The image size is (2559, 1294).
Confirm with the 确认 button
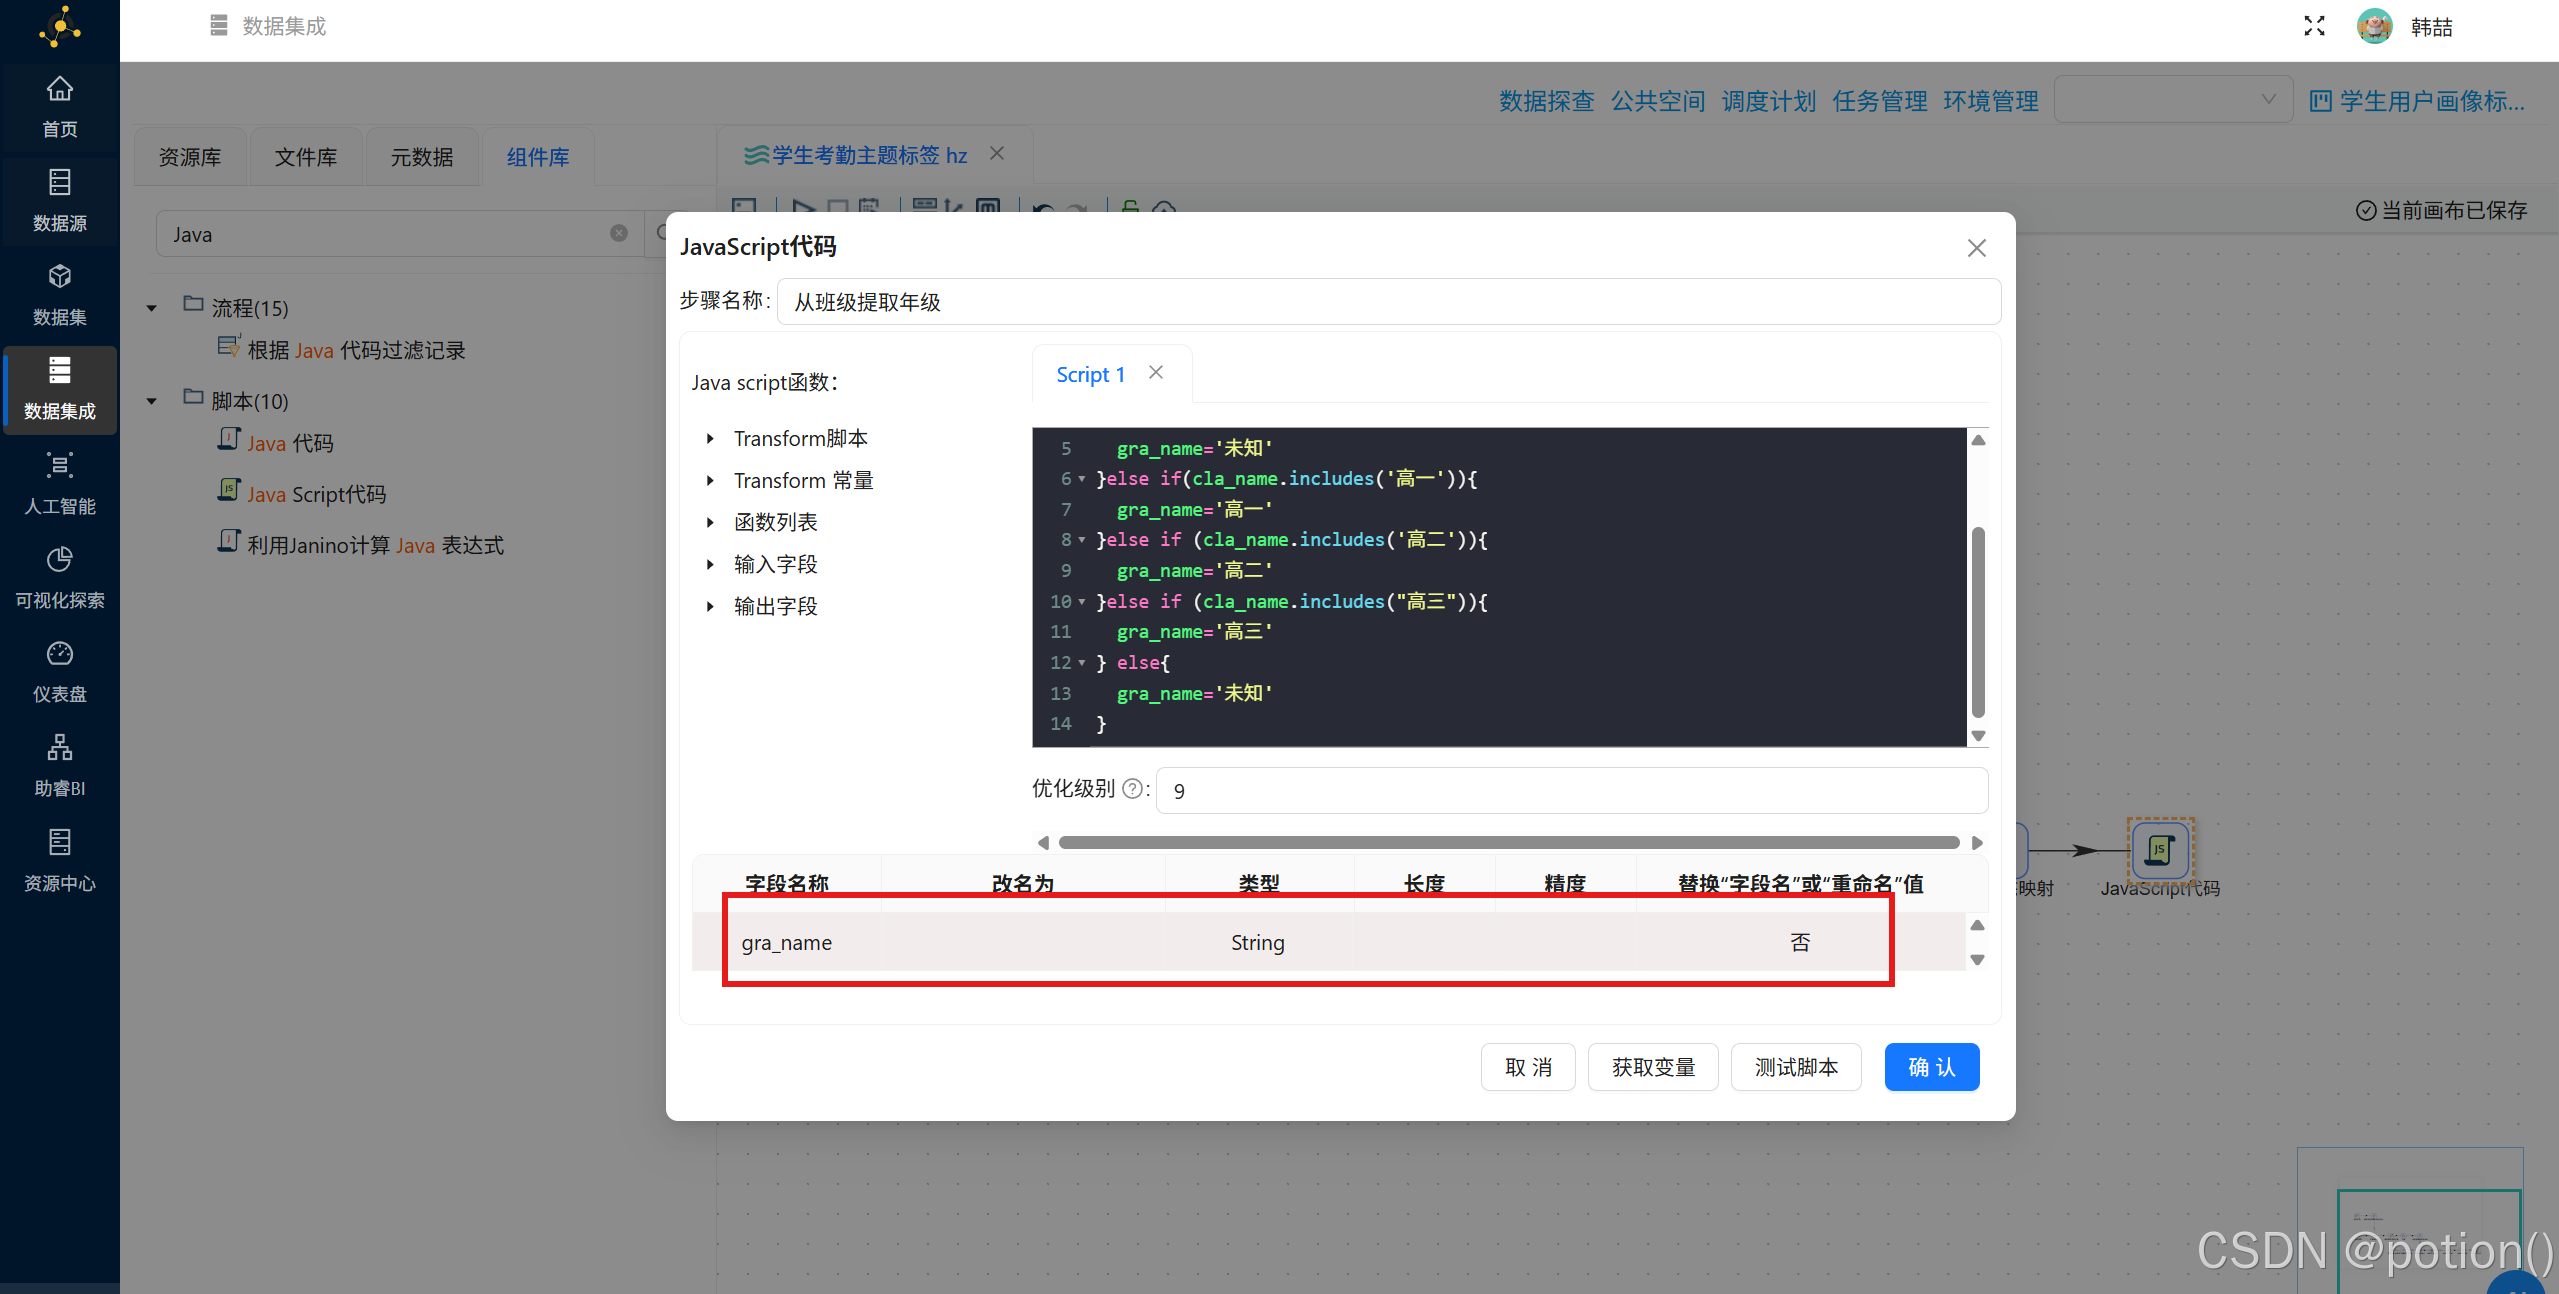pyautogui.click(x=1932, y=1067)
